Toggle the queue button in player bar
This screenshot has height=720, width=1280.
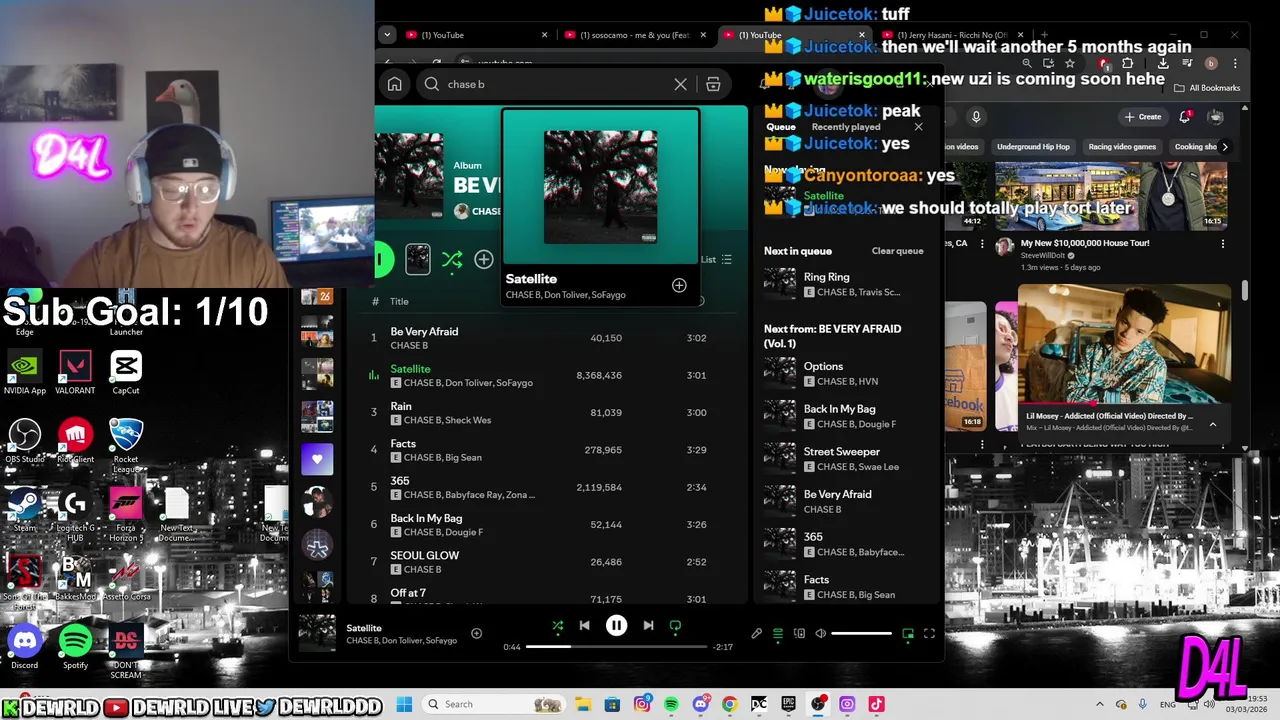pyautogui.click(x=778, y=634)
